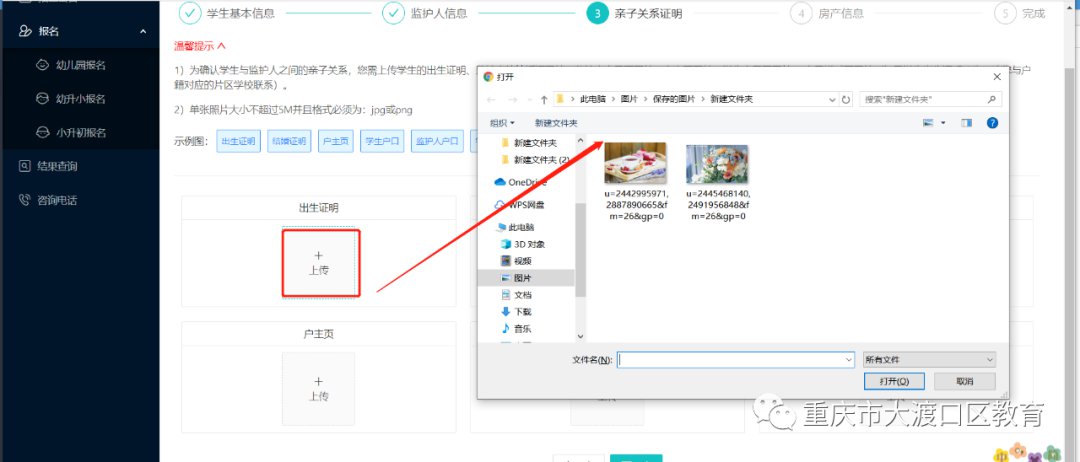This screenshot has height=462, width=1080.
Task: Click the 保存的图片 breadcrumb in address bar
Action: coord(674,99)
